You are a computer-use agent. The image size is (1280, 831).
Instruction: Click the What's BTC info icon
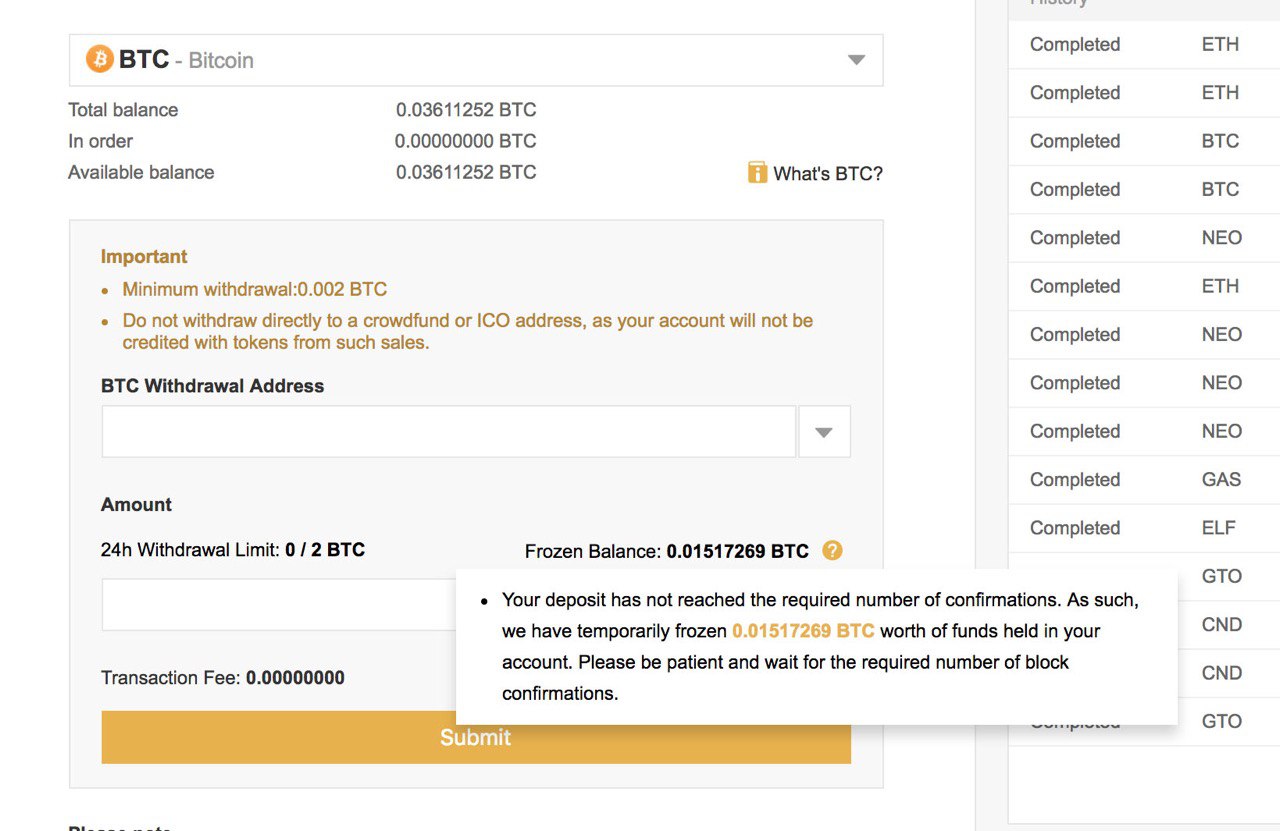click(x=757, y=173)
